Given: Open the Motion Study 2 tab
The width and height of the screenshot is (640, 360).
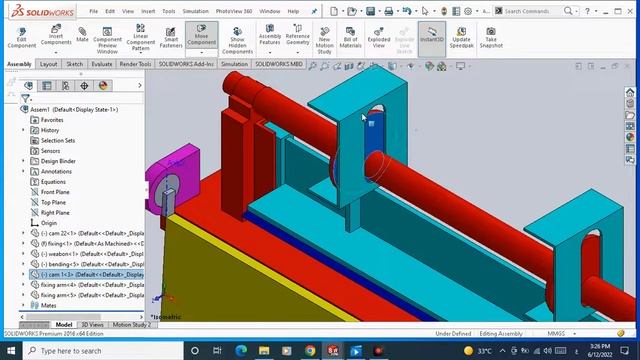Looking at the screenshot, I should pos(131,325).
